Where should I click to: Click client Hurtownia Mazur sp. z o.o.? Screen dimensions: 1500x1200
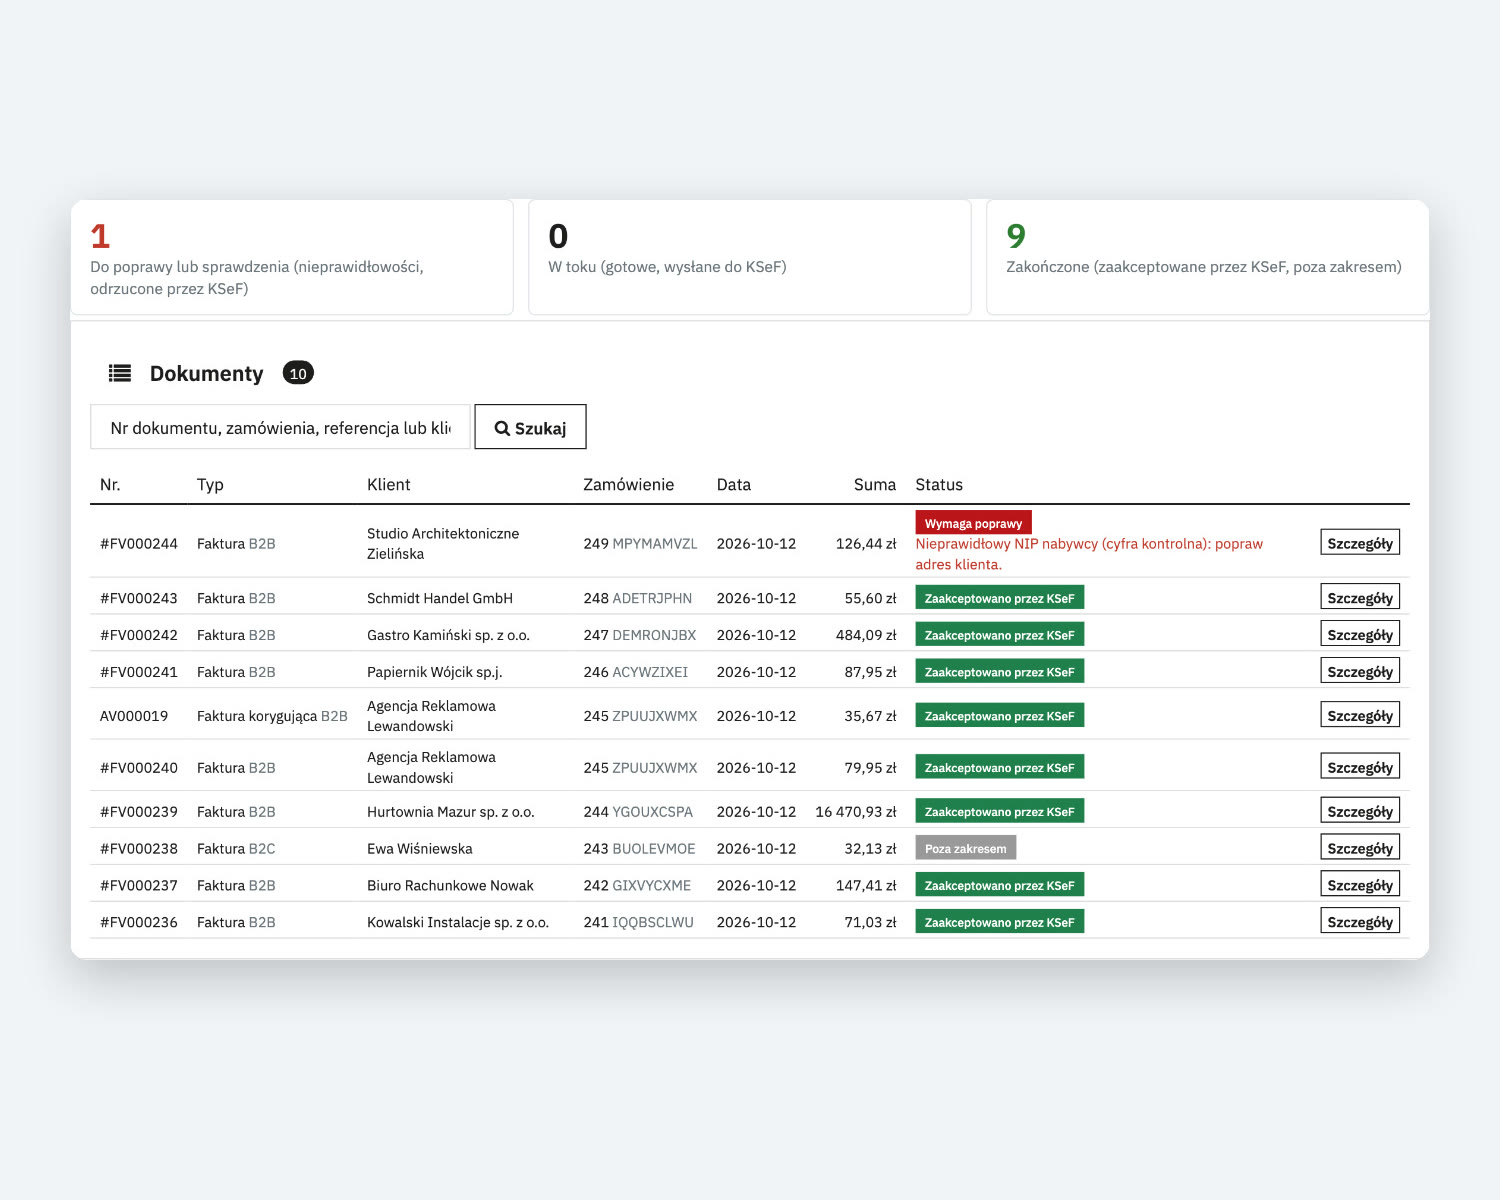point(451,812)
